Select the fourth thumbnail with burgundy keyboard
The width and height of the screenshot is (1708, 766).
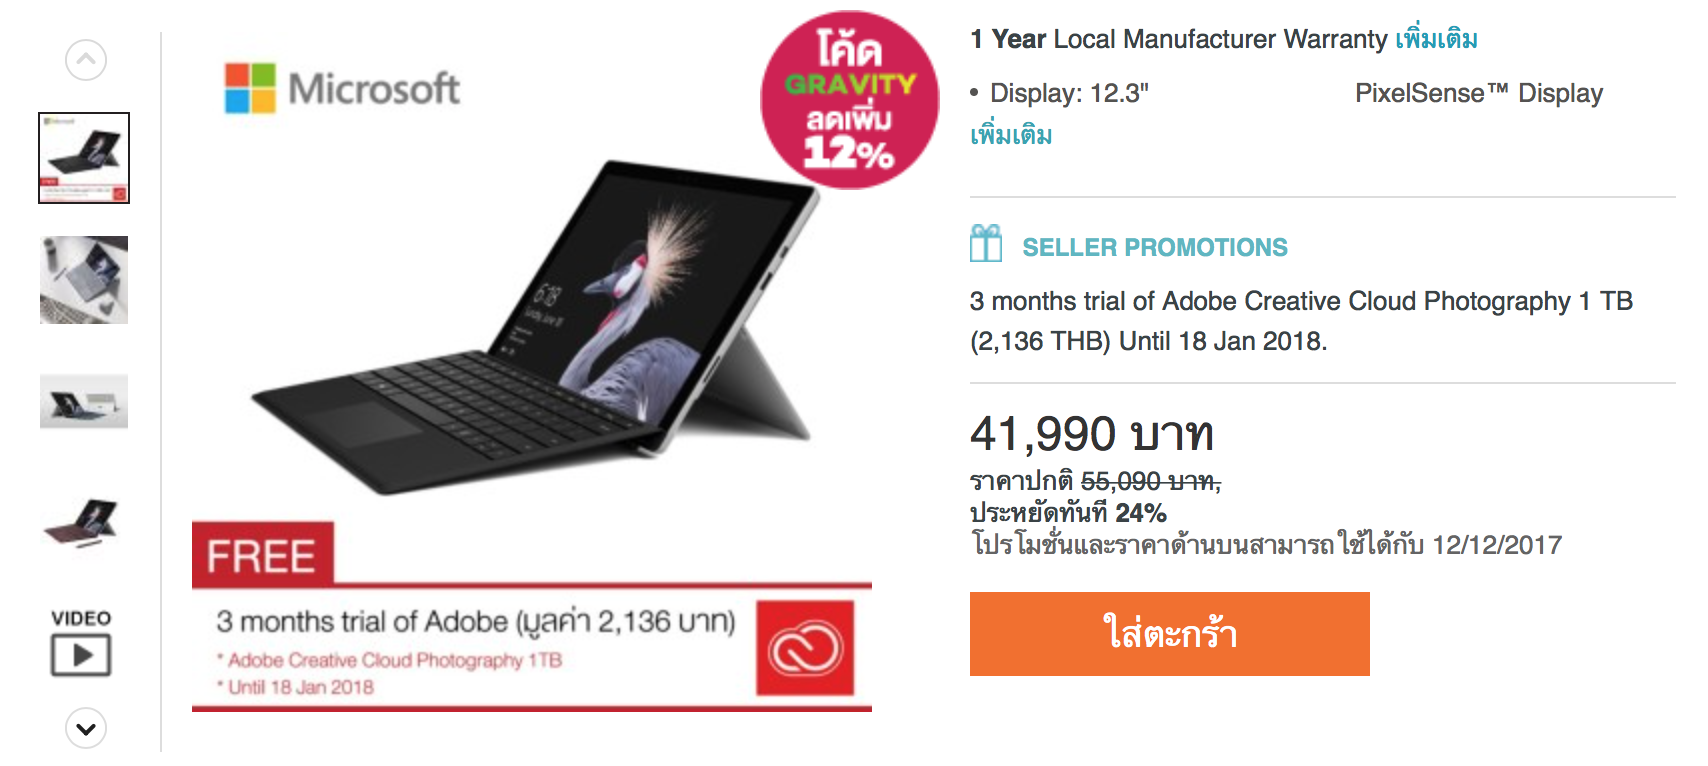84,522
